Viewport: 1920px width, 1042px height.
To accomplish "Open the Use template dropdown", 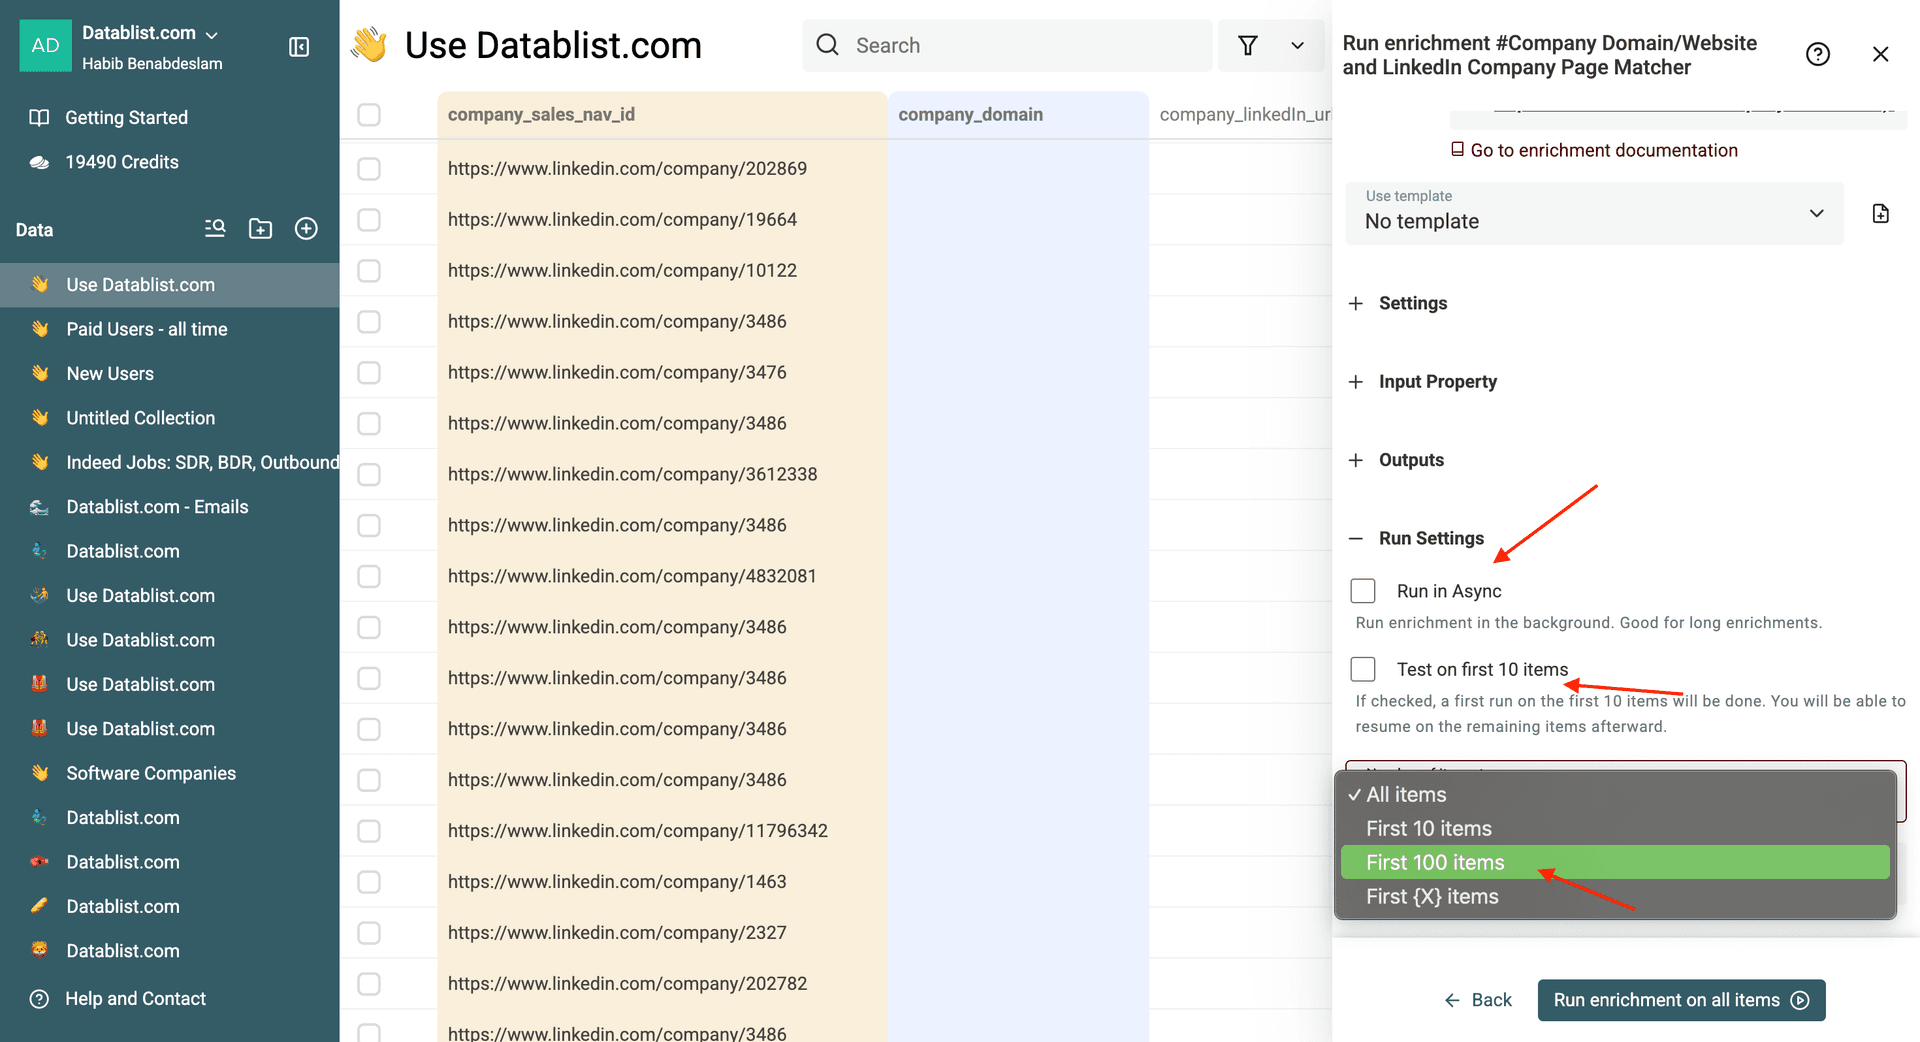I will click(x=1594, y=213).
